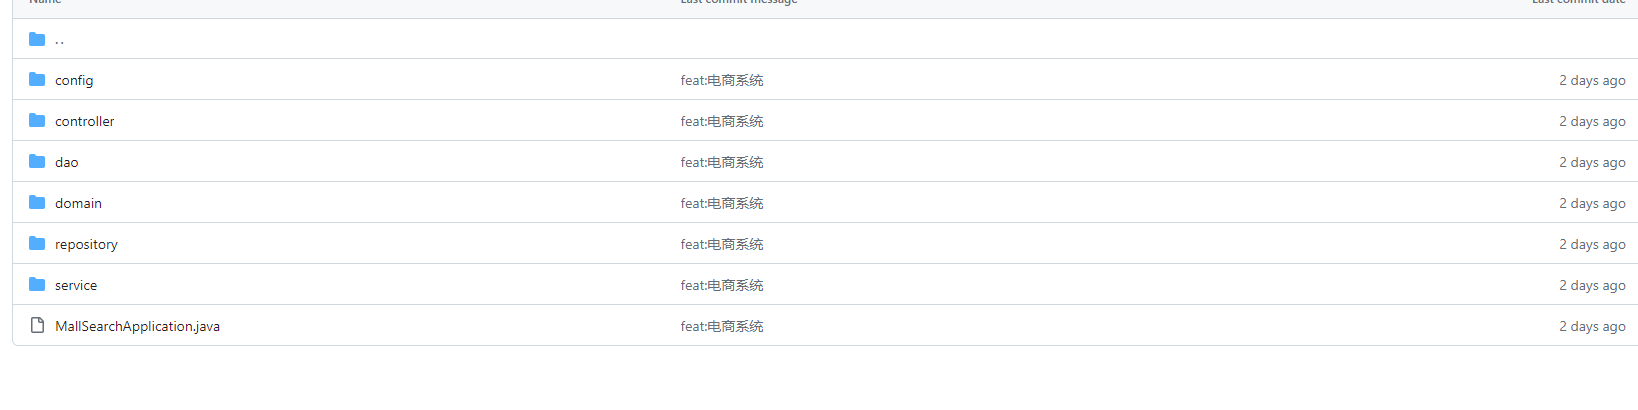Open the commit message for config row
Viewport: 1638px width, 410px height.
tap(721, 80)
